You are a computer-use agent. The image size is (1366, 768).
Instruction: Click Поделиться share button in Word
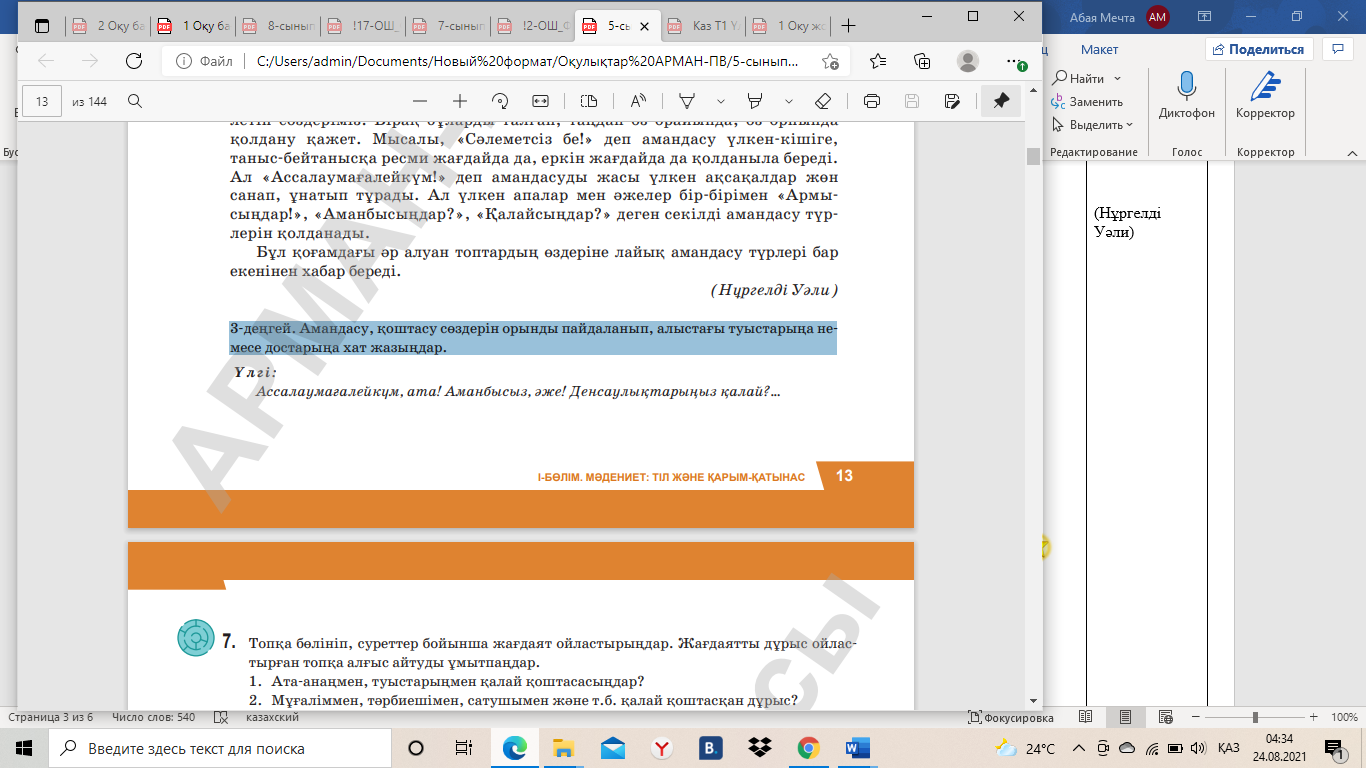pos(1257,49)
